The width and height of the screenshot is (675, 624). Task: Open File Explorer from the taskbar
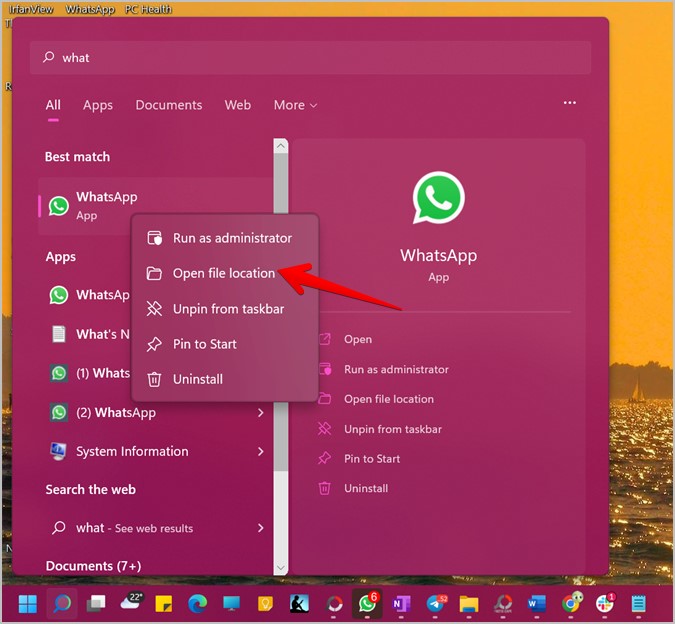pyautogui.click(x=469, y=604)
